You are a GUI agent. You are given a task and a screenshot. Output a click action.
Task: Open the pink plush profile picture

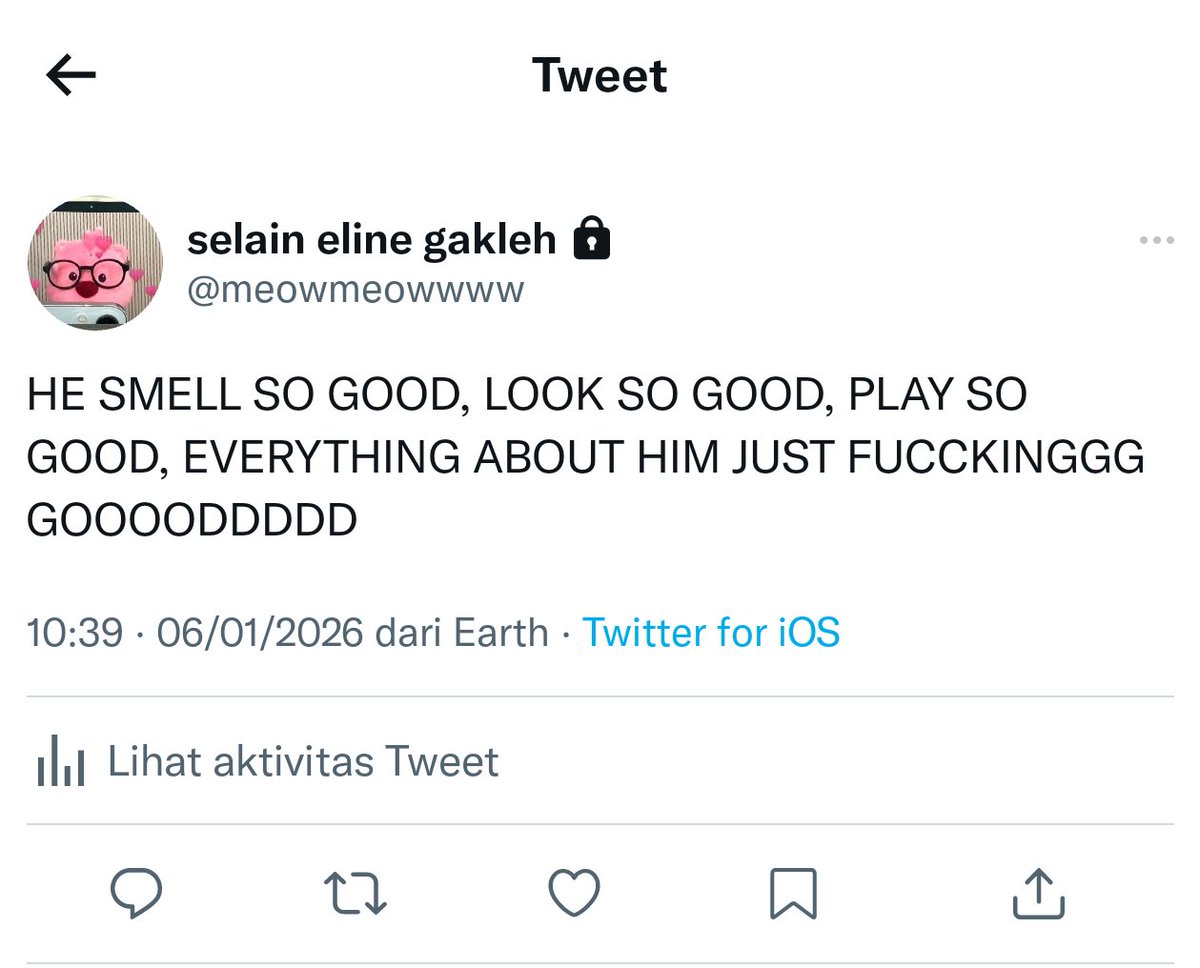pyautogui.click(x=95, y=264)
